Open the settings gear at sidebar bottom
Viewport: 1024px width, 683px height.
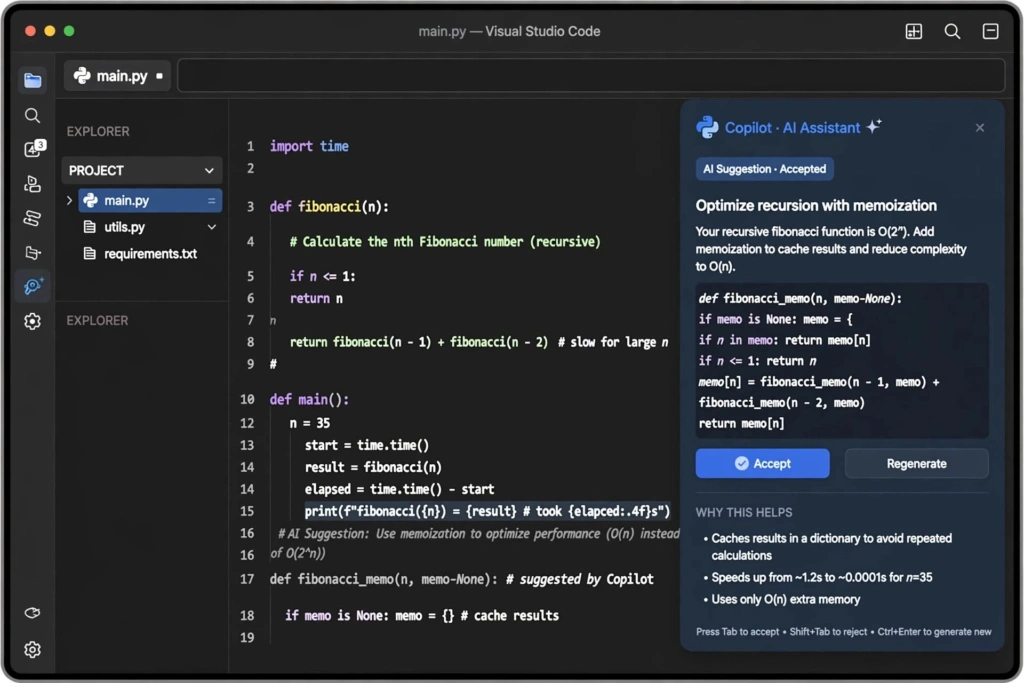32,650
